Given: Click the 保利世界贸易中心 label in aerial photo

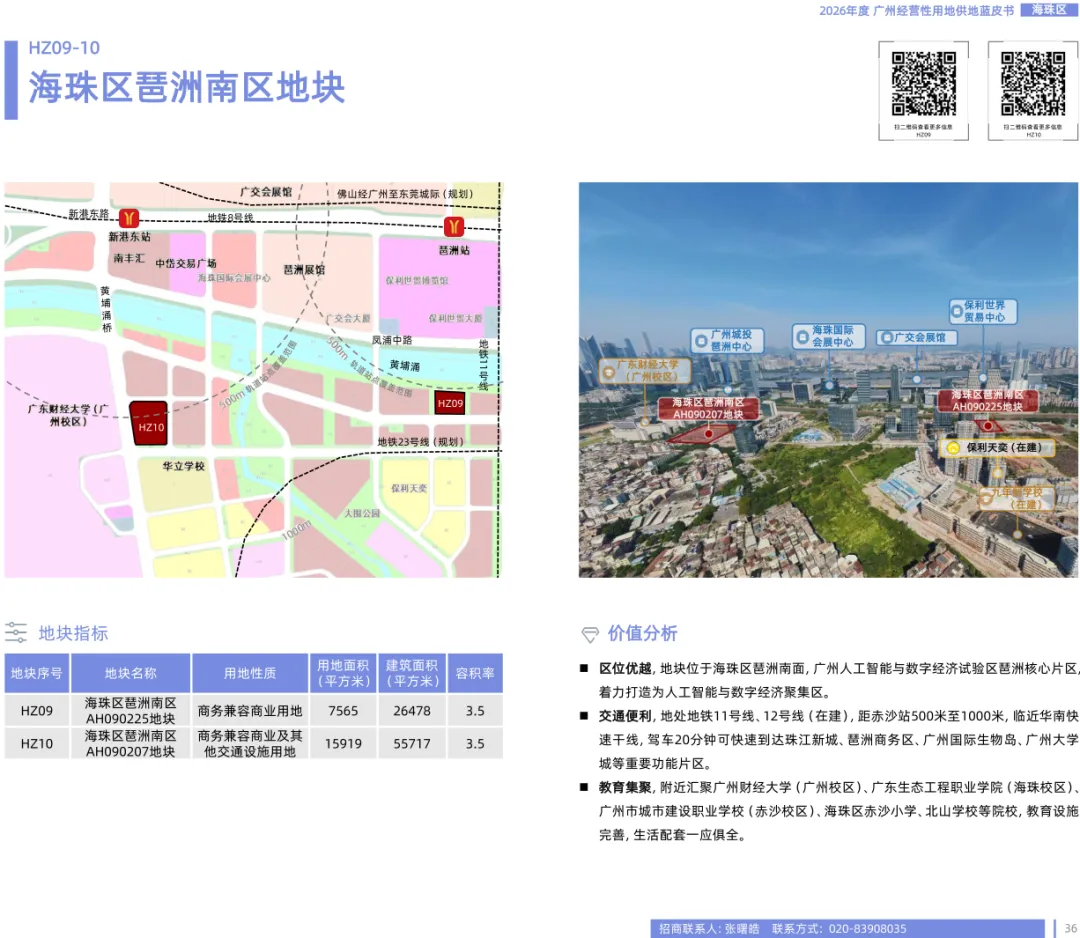Looking at the screenshot, I should coord(983,311).
